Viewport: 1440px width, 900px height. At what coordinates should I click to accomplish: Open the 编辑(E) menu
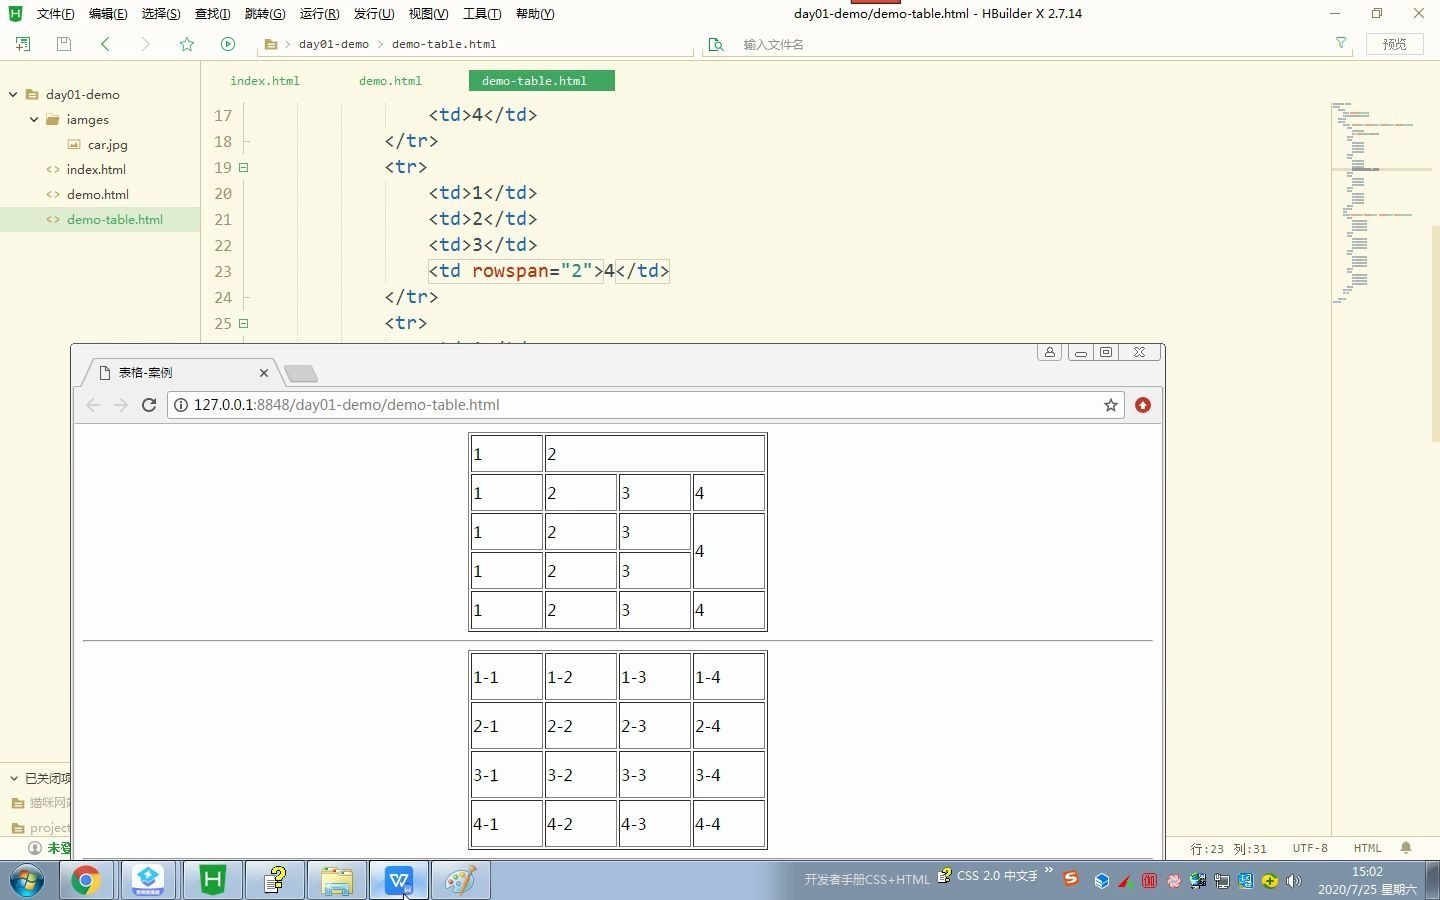pyautogui.click(x=108, y=14)
